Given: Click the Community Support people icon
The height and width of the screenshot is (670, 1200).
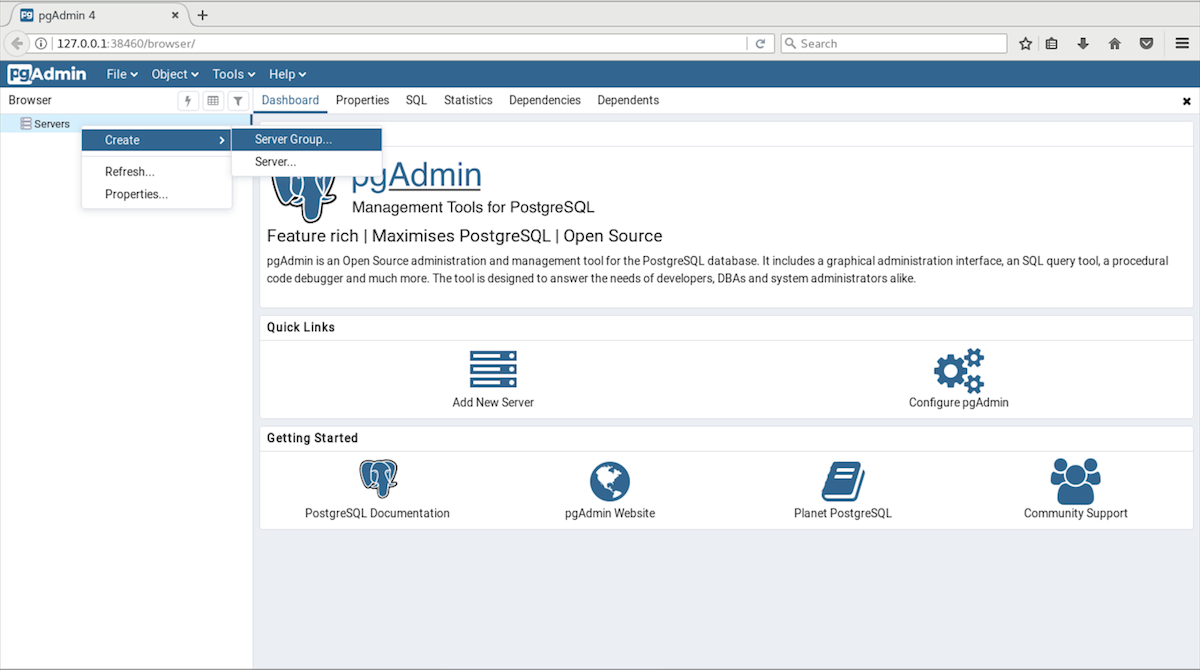Looking at the screenshot, I should pyautogui.click(x=1075, y=481).
